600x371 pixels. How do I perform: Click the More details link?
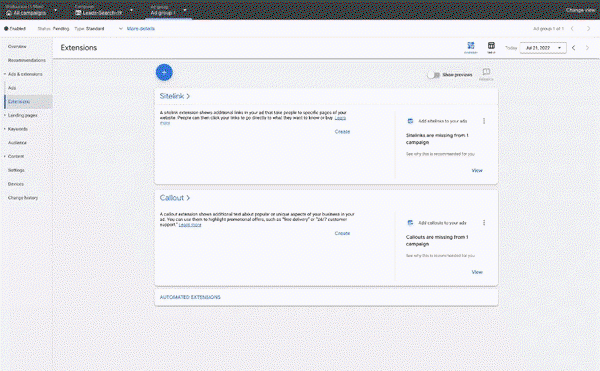pyautogui.click(x=141, y=29)
